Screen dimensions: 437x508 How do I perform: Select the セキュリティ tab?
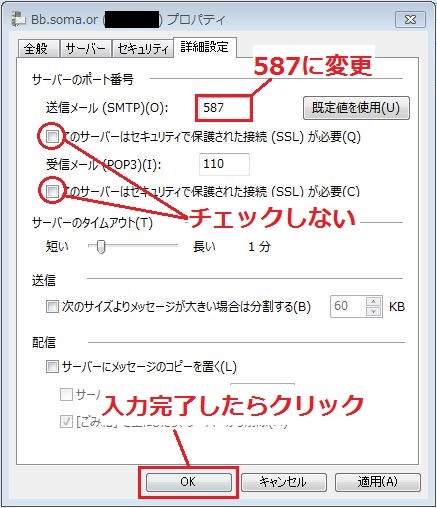(142, 49)
